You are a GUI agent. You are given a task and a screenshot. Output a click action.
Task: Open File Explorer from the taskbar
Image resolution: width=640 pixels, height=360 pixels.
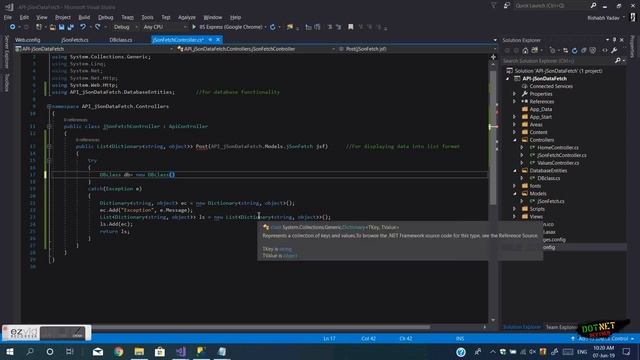pos(139,351)
